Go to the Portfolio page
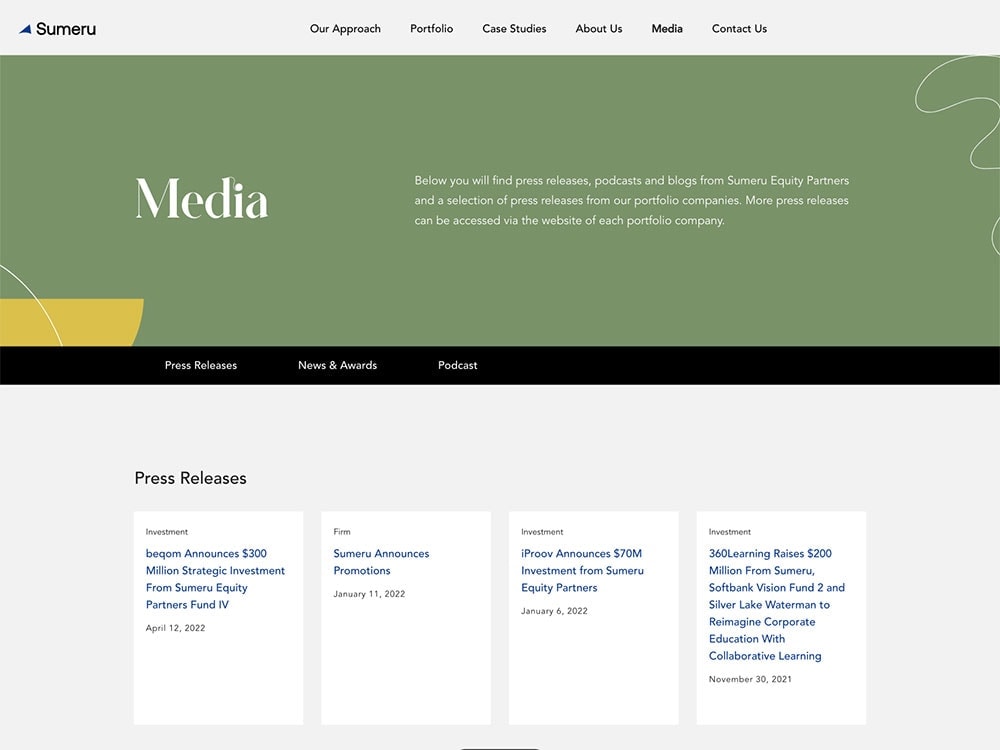Screen dimensions: 1000x750 [x=431, y=29]
